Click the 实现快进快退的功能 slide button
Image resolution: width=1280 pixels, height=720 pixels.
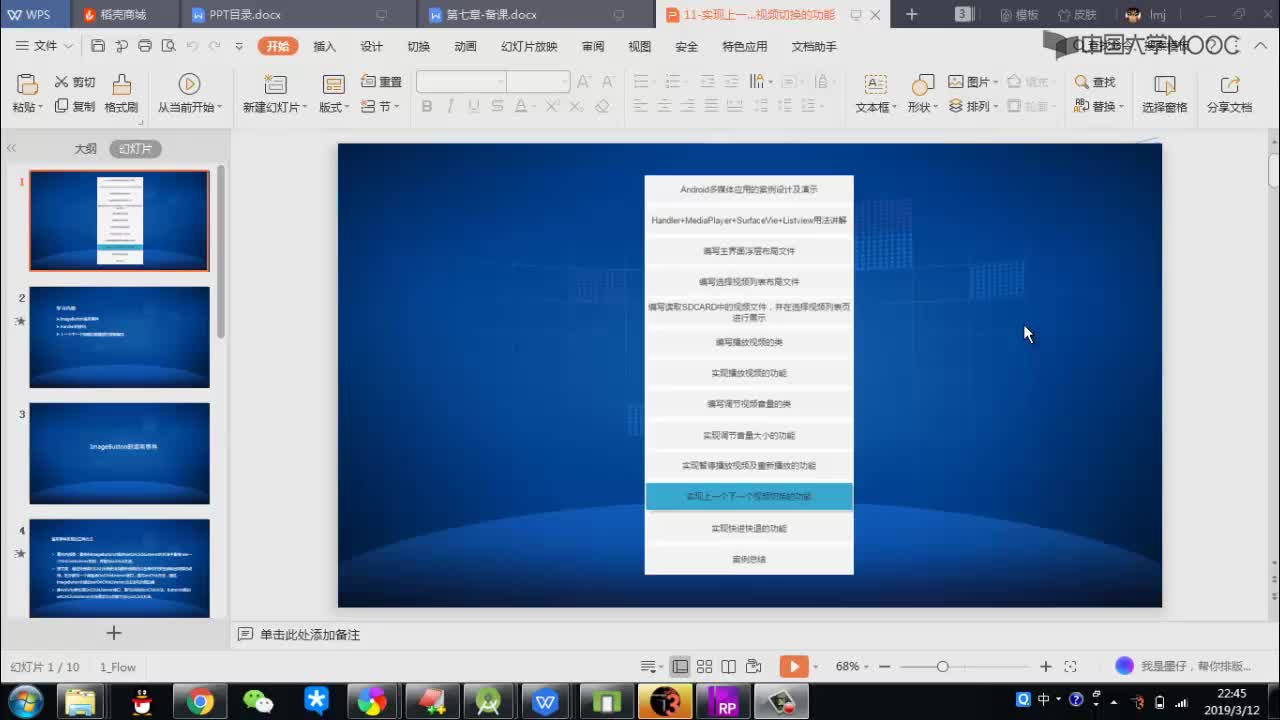tap(749, 528)
